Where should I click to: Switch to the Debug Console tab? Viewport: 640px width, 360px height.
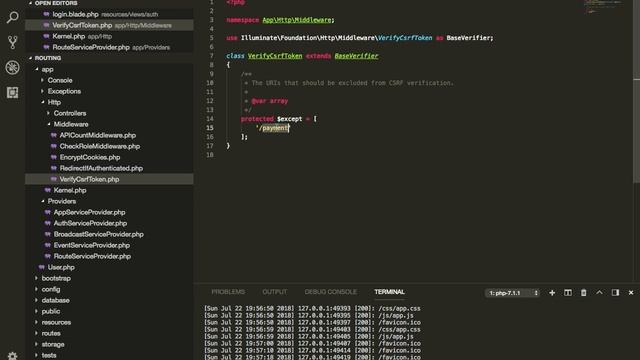click(331, 292)
